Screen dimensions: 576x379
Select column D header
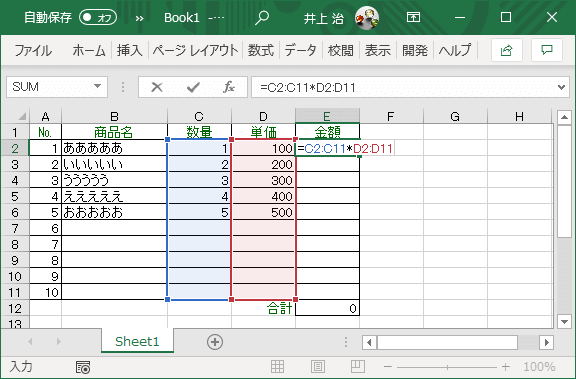(263, 117)
